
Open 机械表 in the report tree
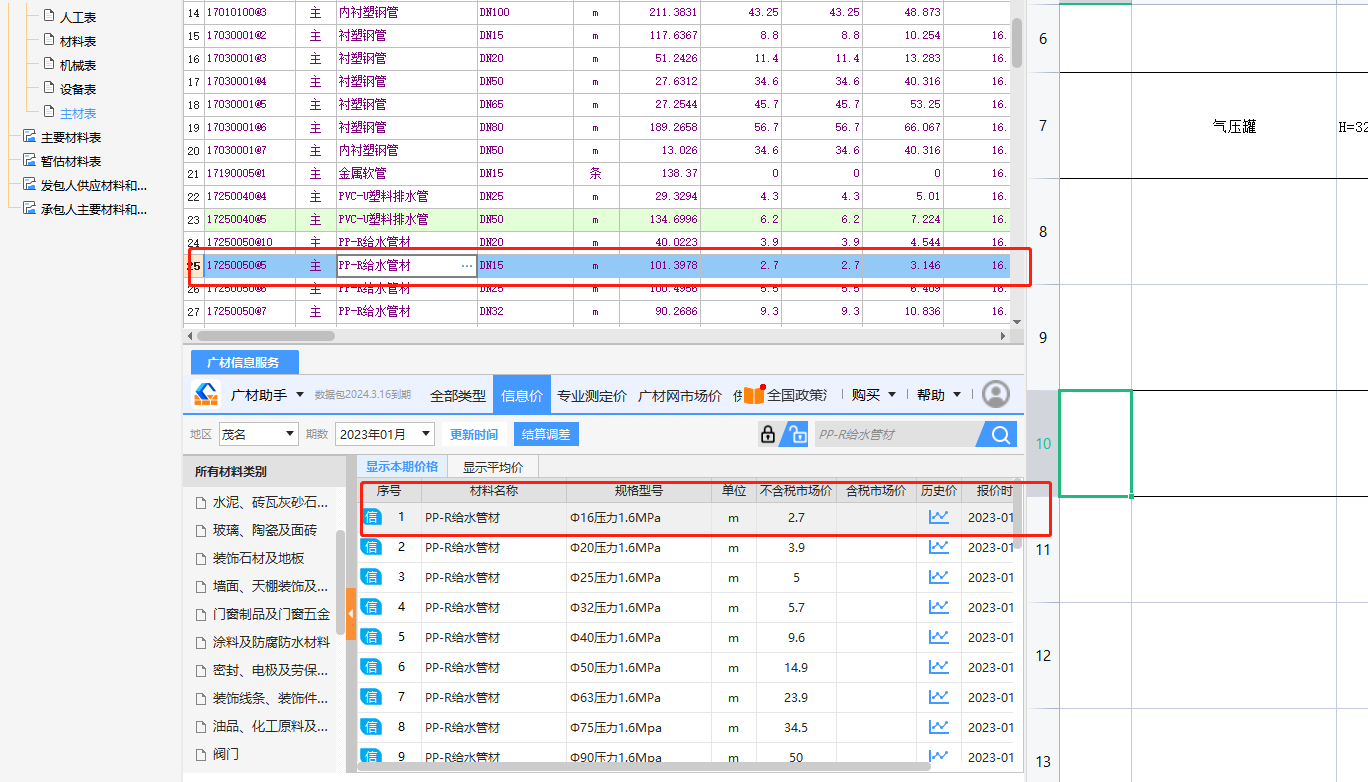(x=78, y=65)
